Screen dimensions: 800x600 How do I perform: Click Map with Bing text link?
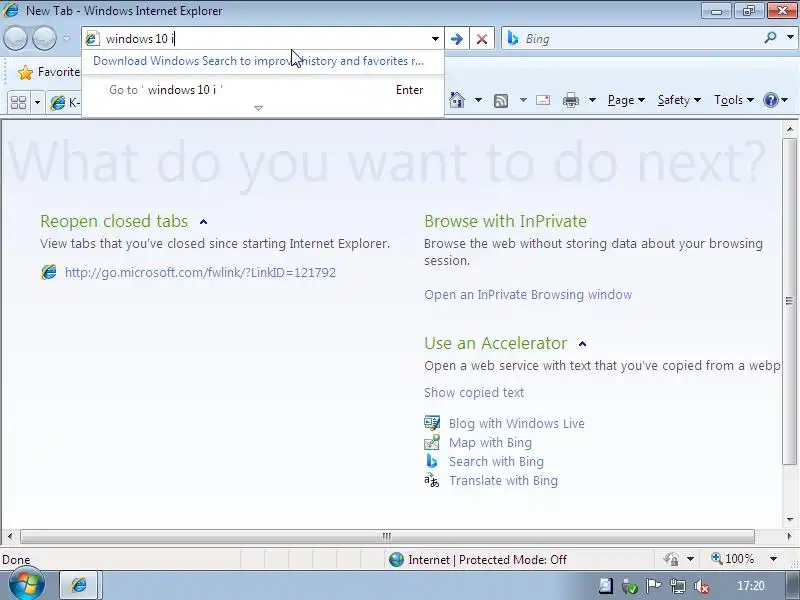pyautogui.click(x=490, y=442)
